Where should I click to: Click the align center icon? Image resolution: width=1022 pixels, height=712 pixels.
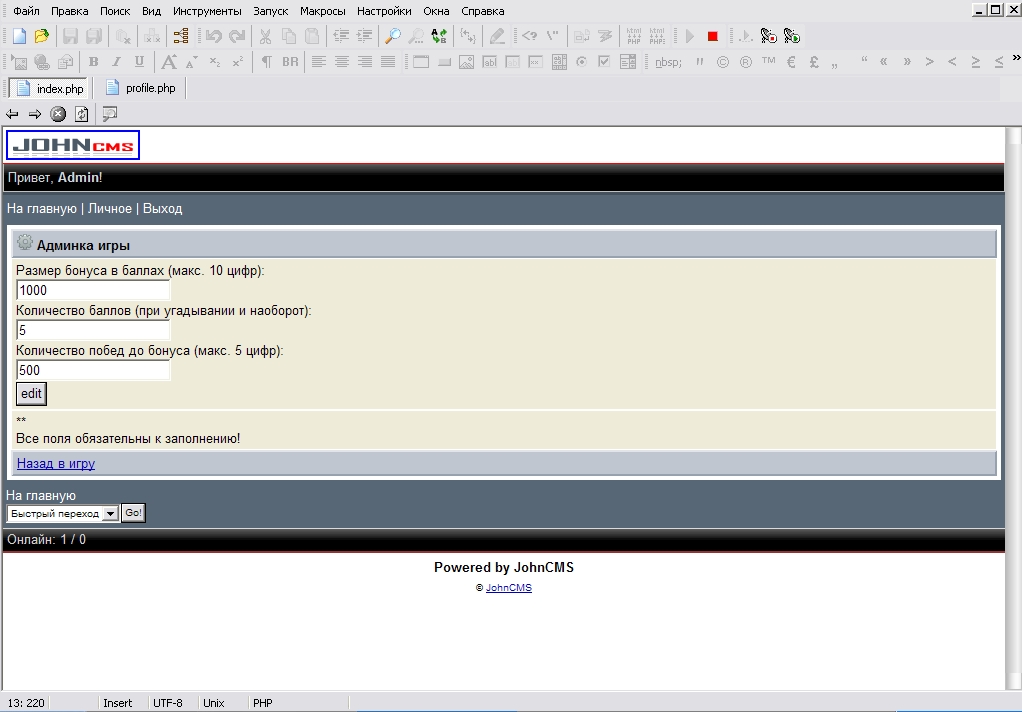(342, 62)
